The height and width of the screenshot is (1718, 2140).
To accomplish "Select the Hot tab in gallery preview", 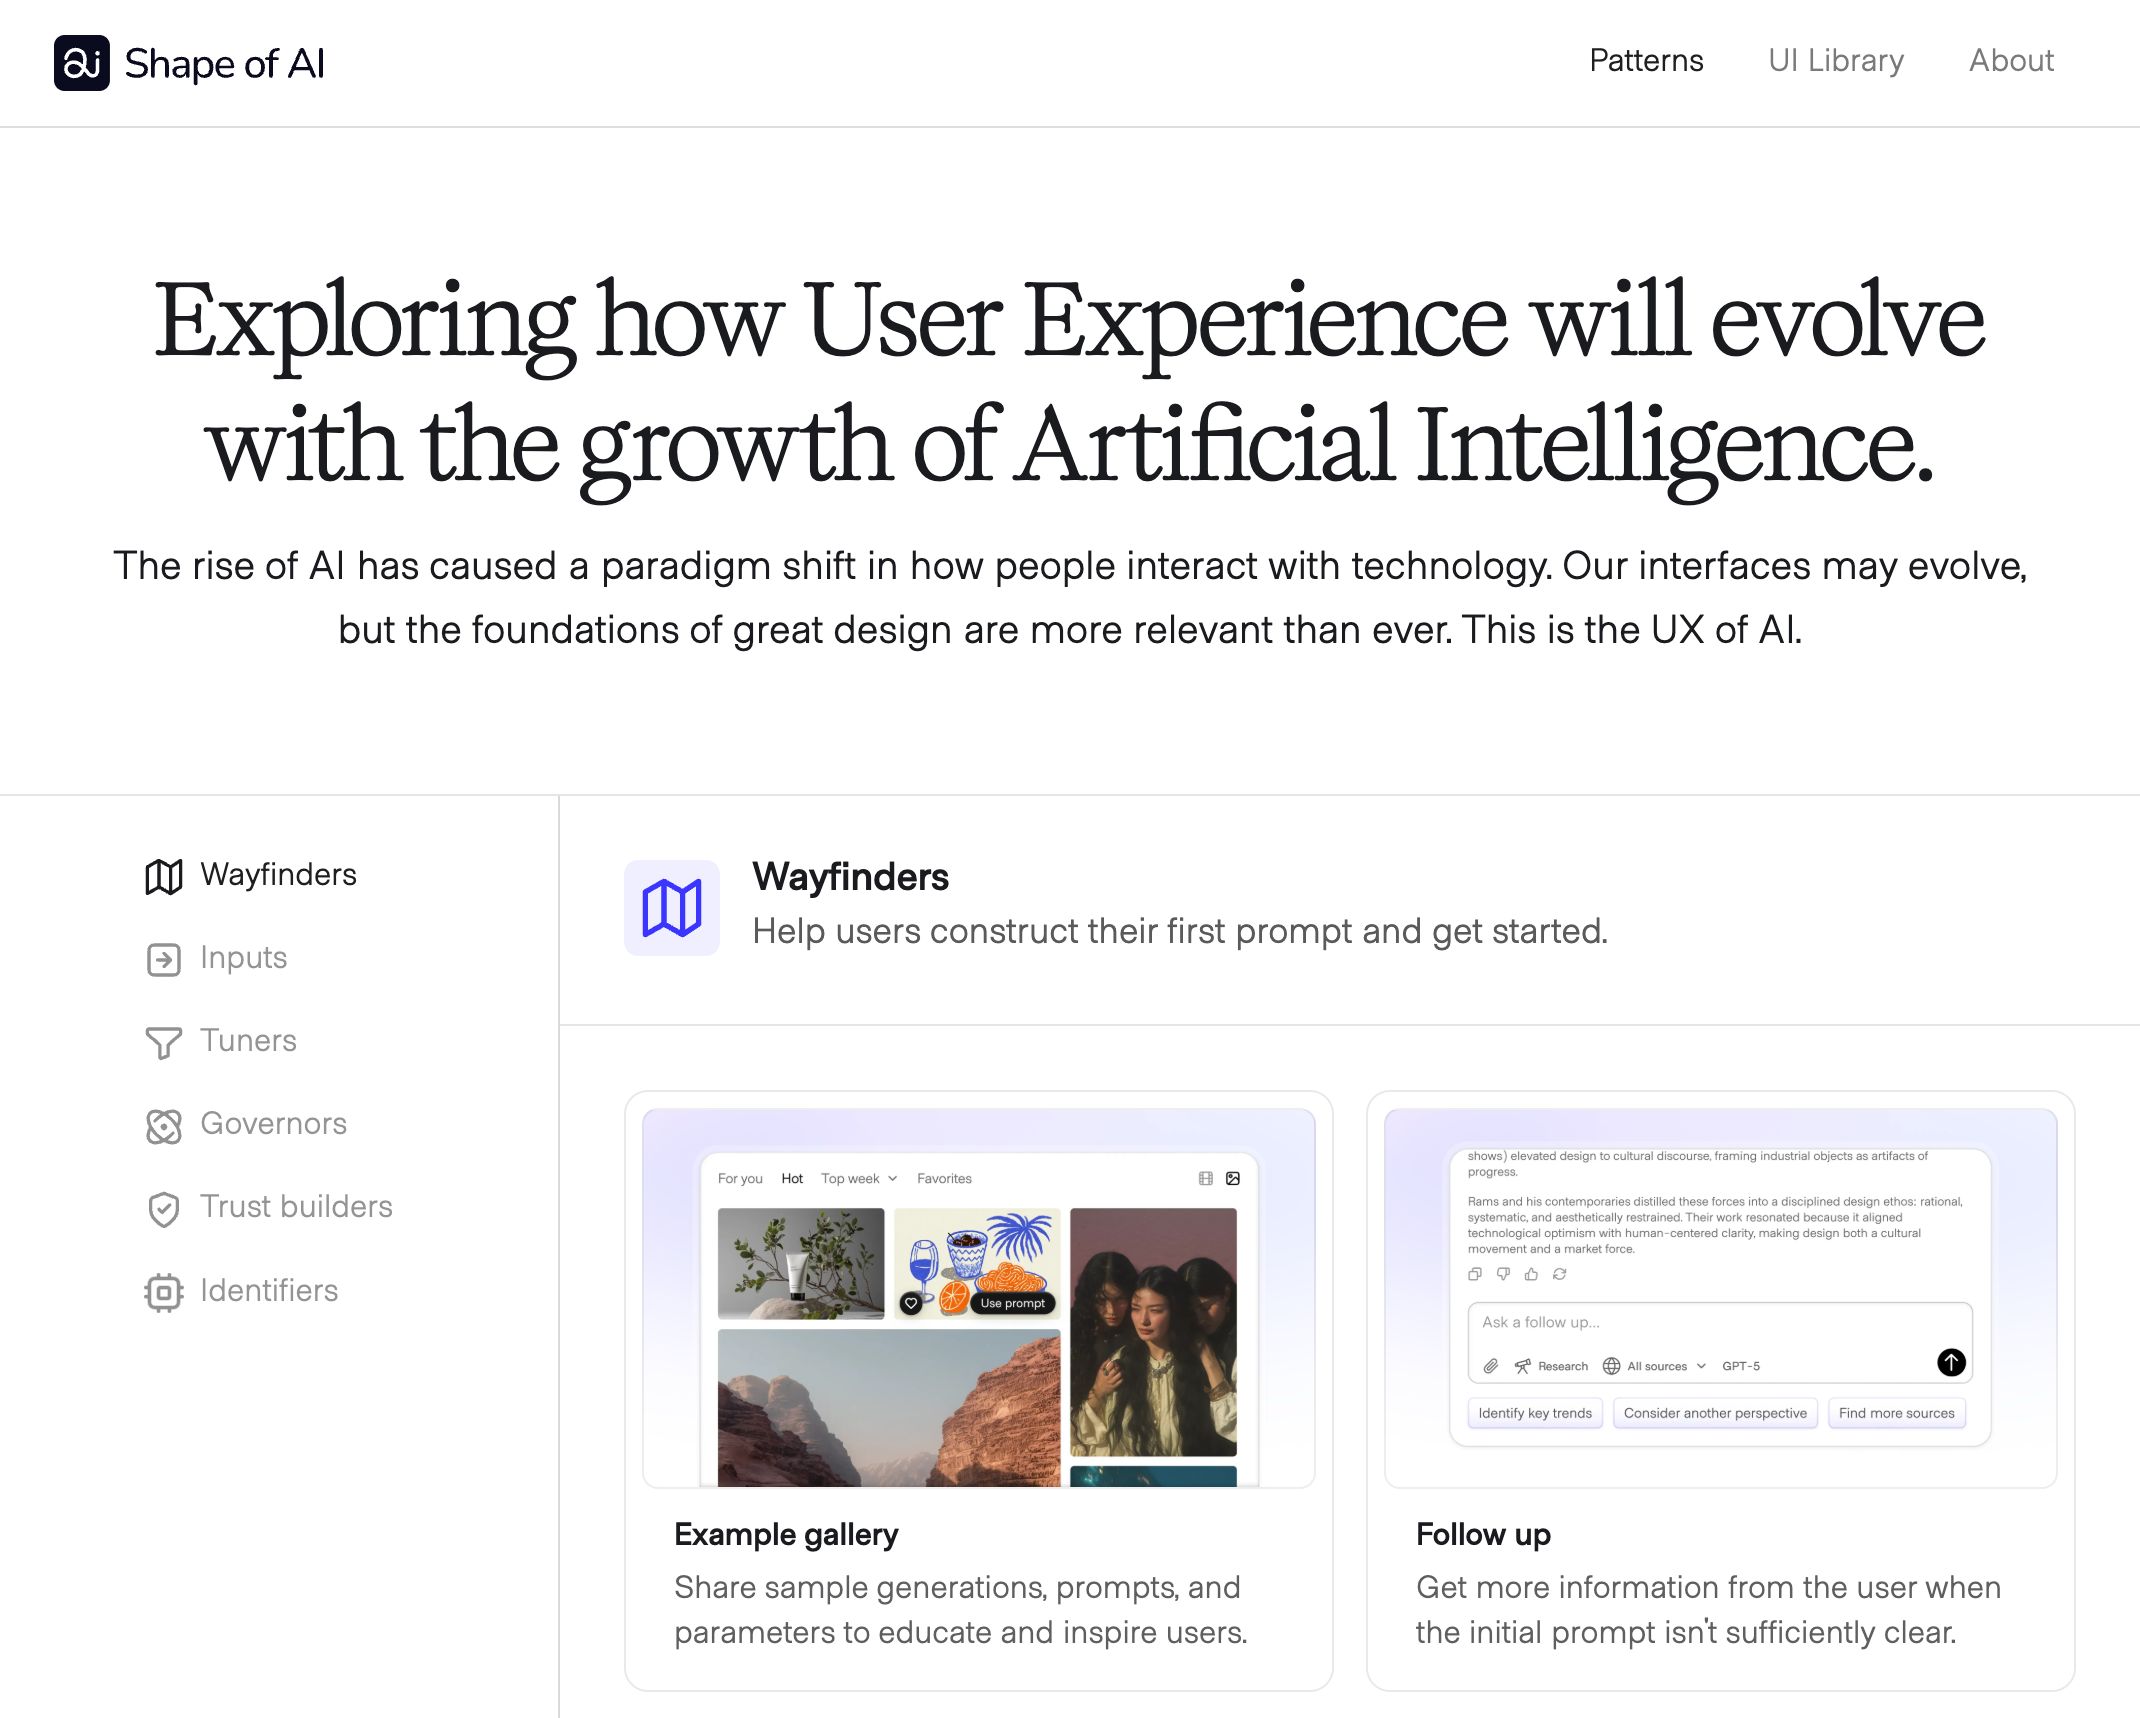I will [792, 1179].
